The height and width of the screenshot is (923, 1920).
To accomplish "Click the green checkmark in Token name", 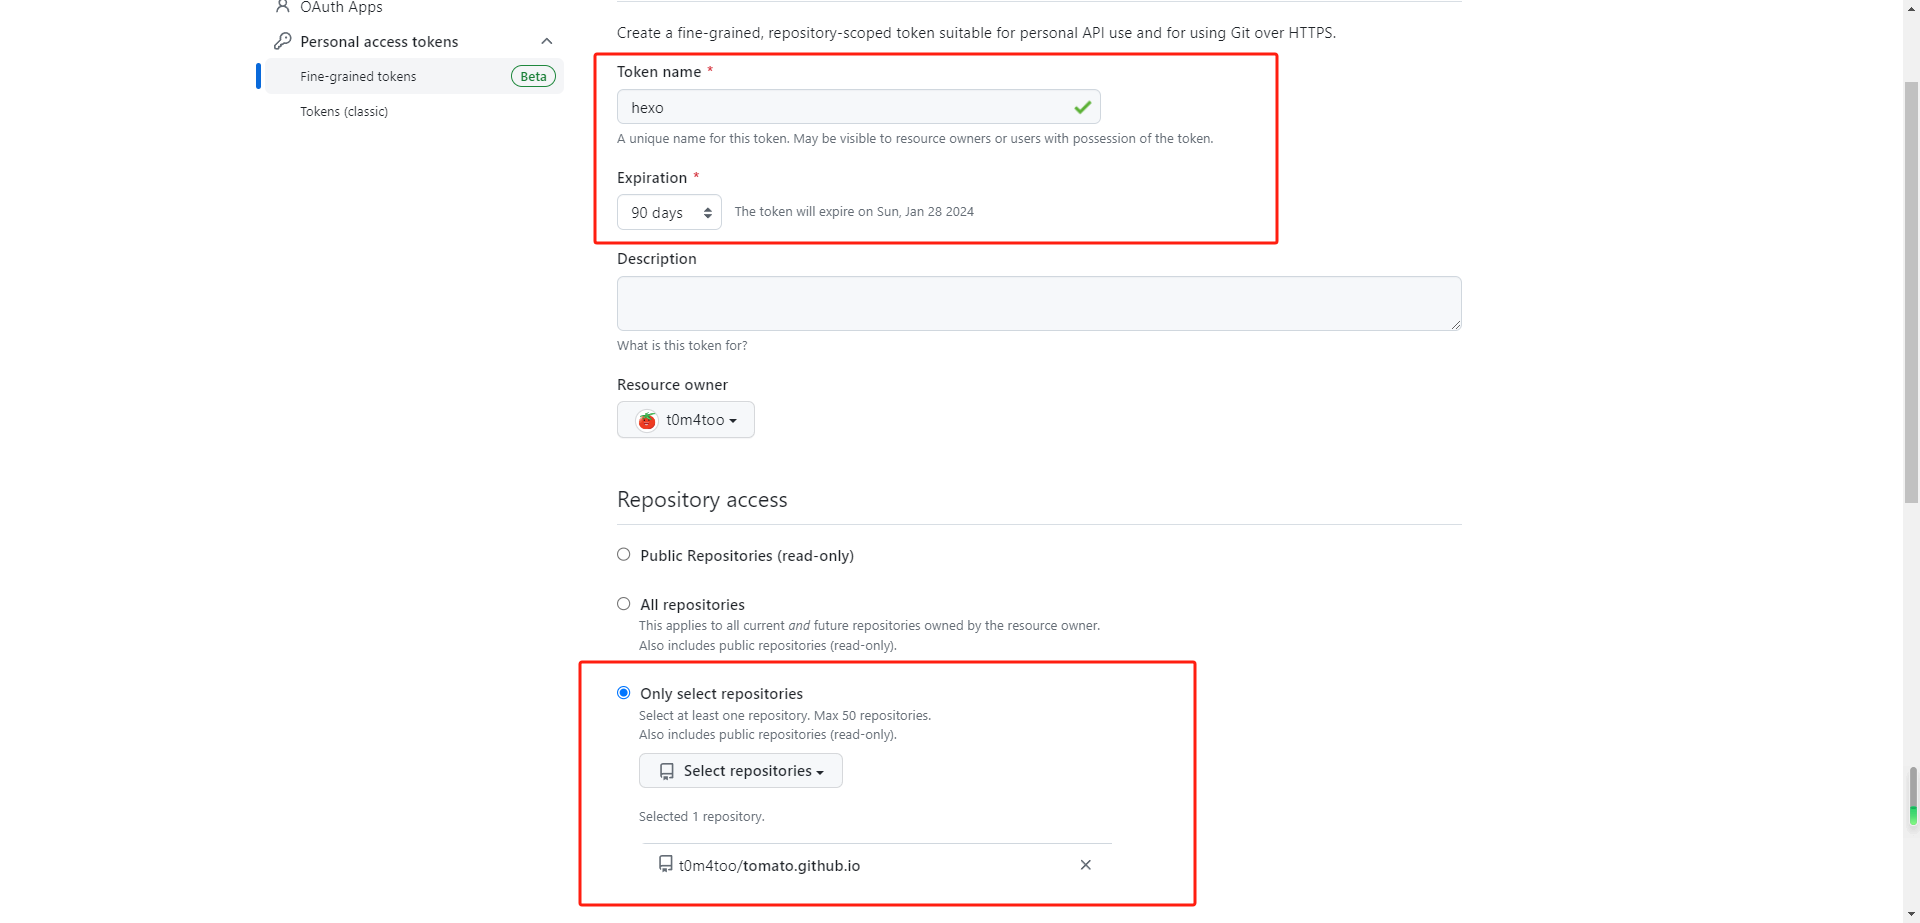I will pos(1082,107).
